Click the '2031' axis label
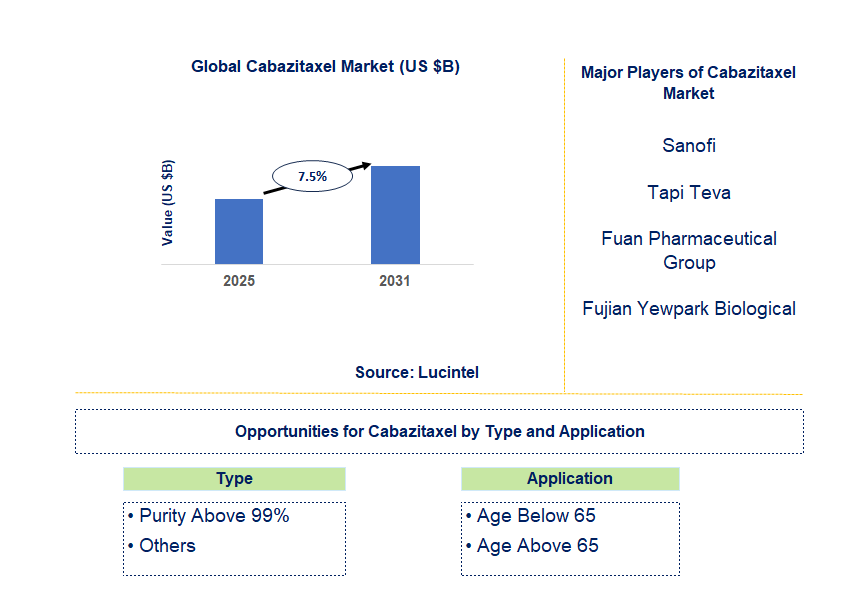Viewport: 868px width, 616px height. click(x=395, y=281)
